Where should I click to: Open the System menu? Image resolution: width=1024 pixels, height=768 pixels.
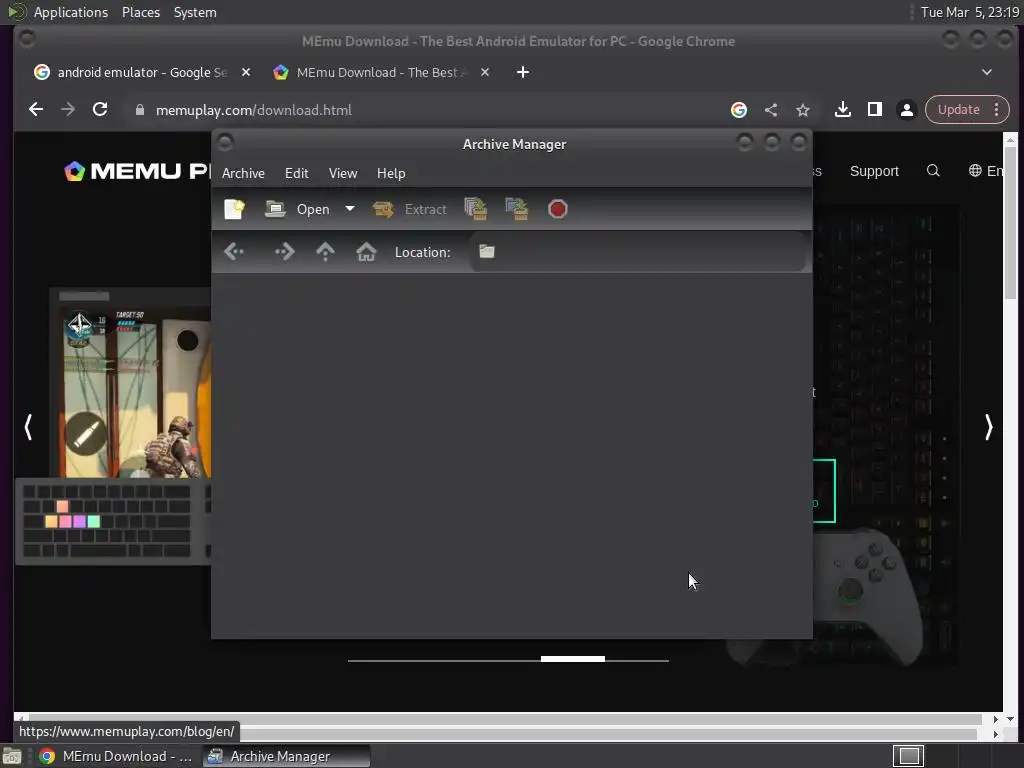[x=195, y=12]
